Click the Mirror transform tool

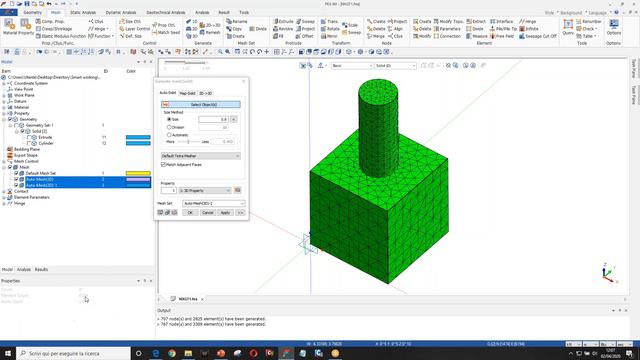pyautogui.click(x=329, y=36)
